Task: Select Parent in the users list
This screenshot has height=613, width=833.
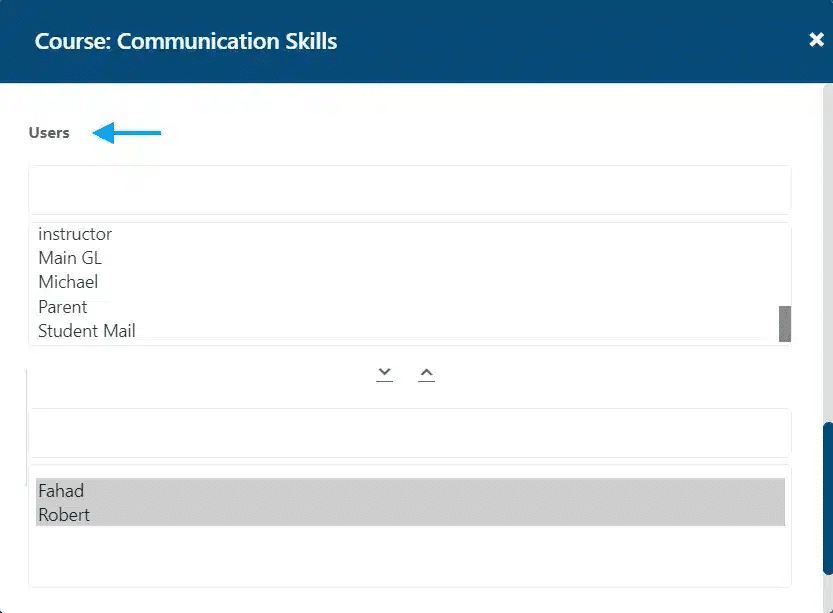Action: tap(63, 306)
